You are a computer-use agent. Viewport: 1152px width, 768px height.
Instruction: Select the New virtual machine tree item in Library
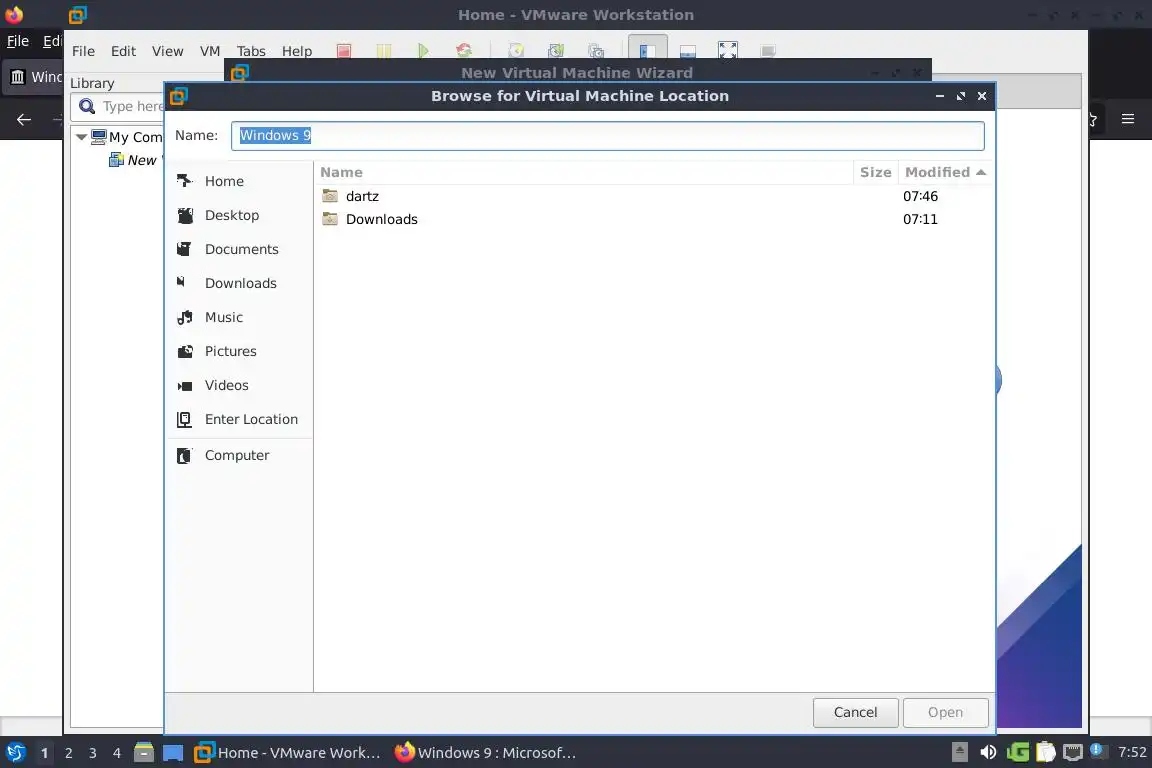(134, 160)
